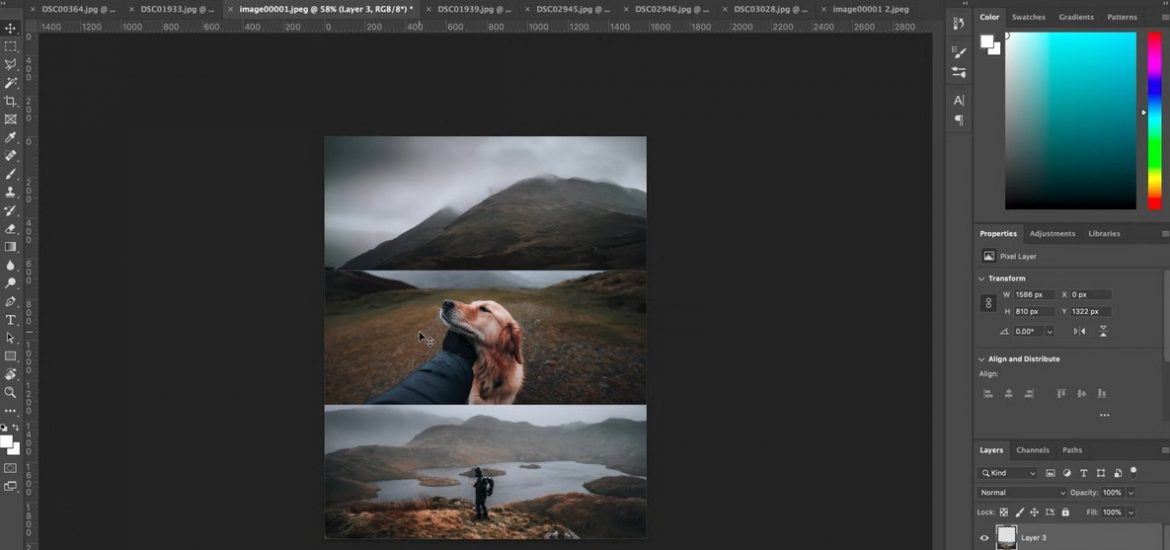Open the DSC01939.jpg document tab

[x=469, y=9]
